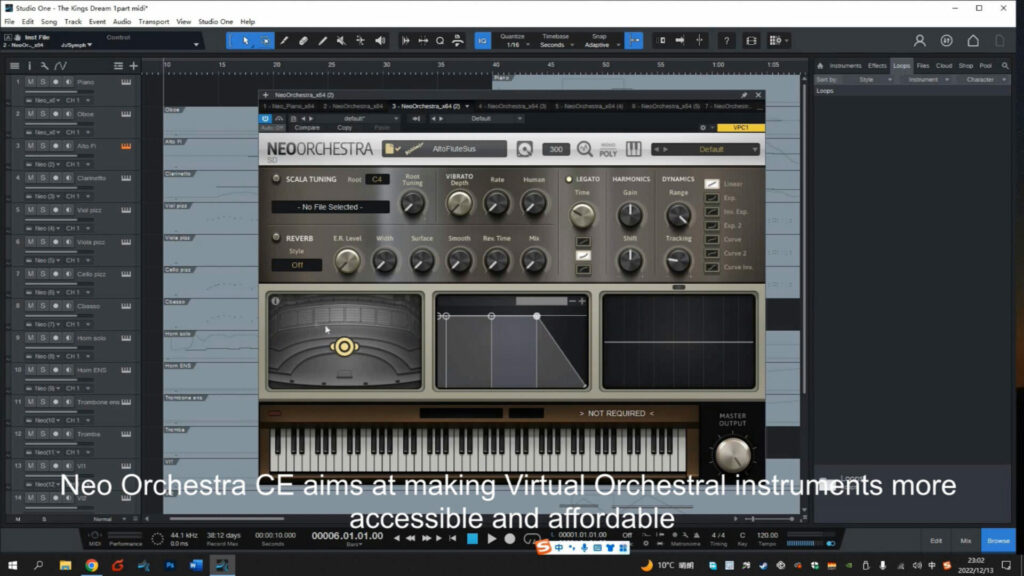Click the Copy button in plugin header

(x=344, y=128)
